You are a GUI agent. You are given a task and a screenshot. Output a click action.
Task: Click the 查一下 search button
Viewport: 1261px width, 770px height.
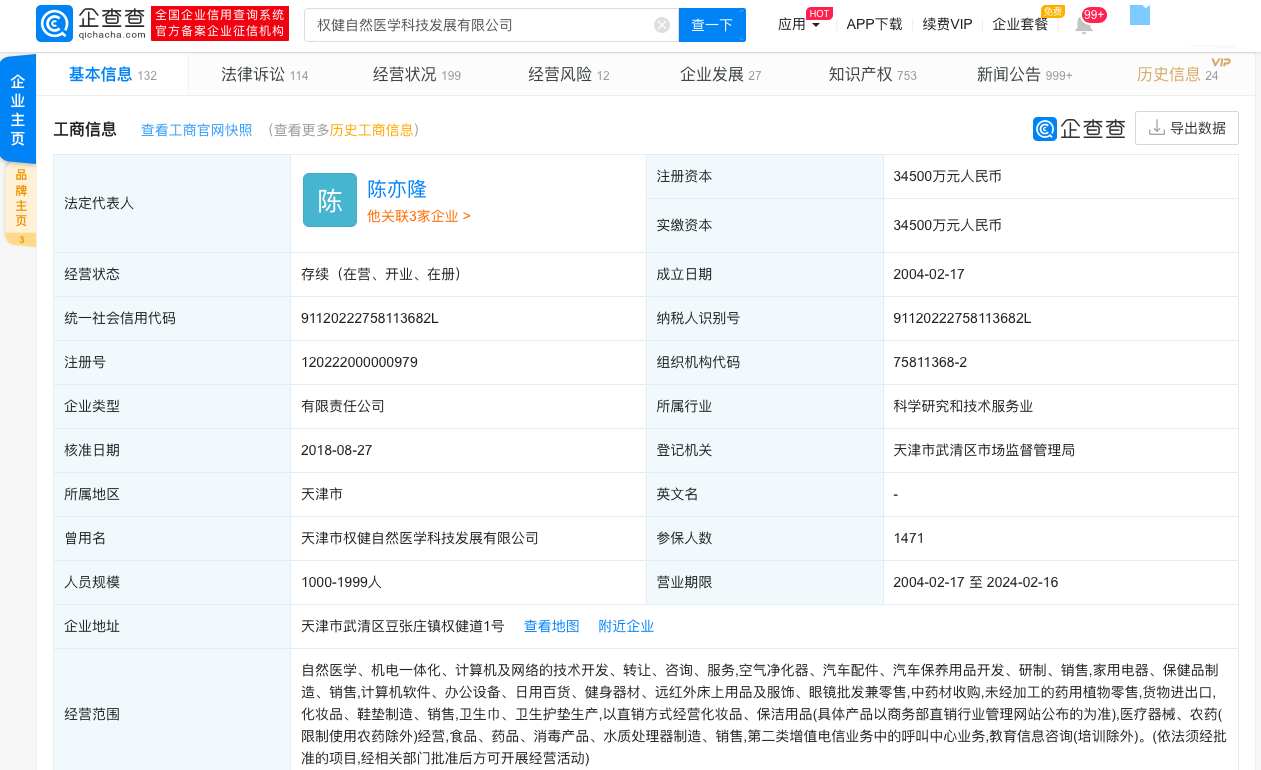click(x=712, y=25)
